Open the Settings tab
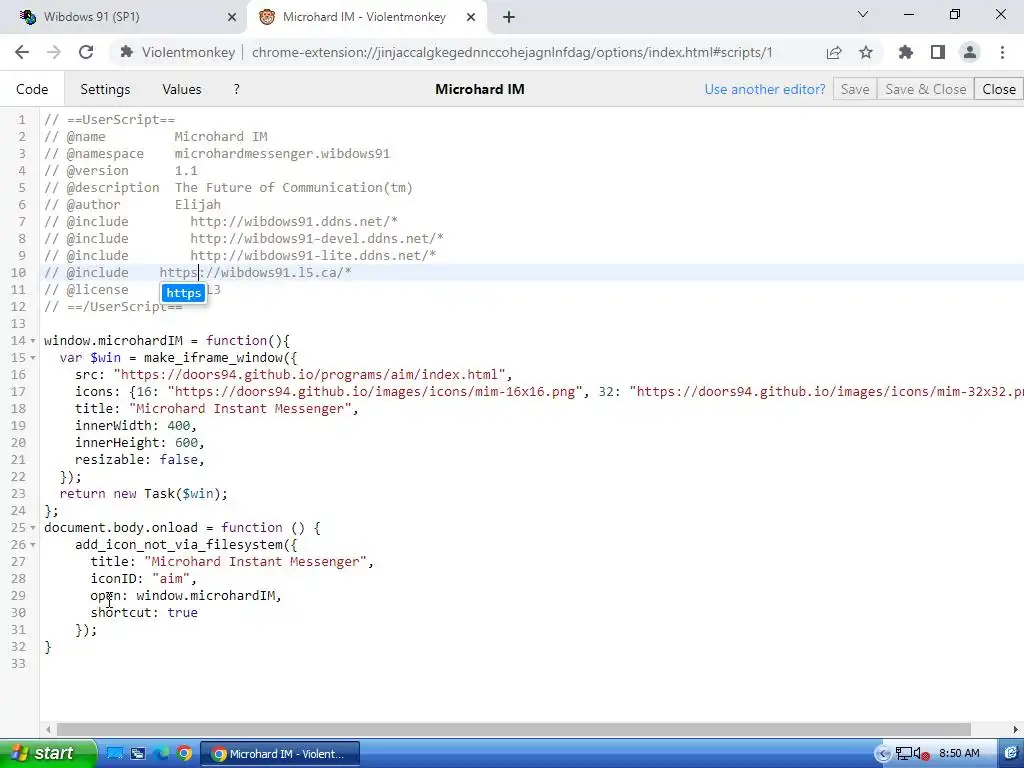The height and width of the screenshot is (768, 1024). [x=105, y=89]
